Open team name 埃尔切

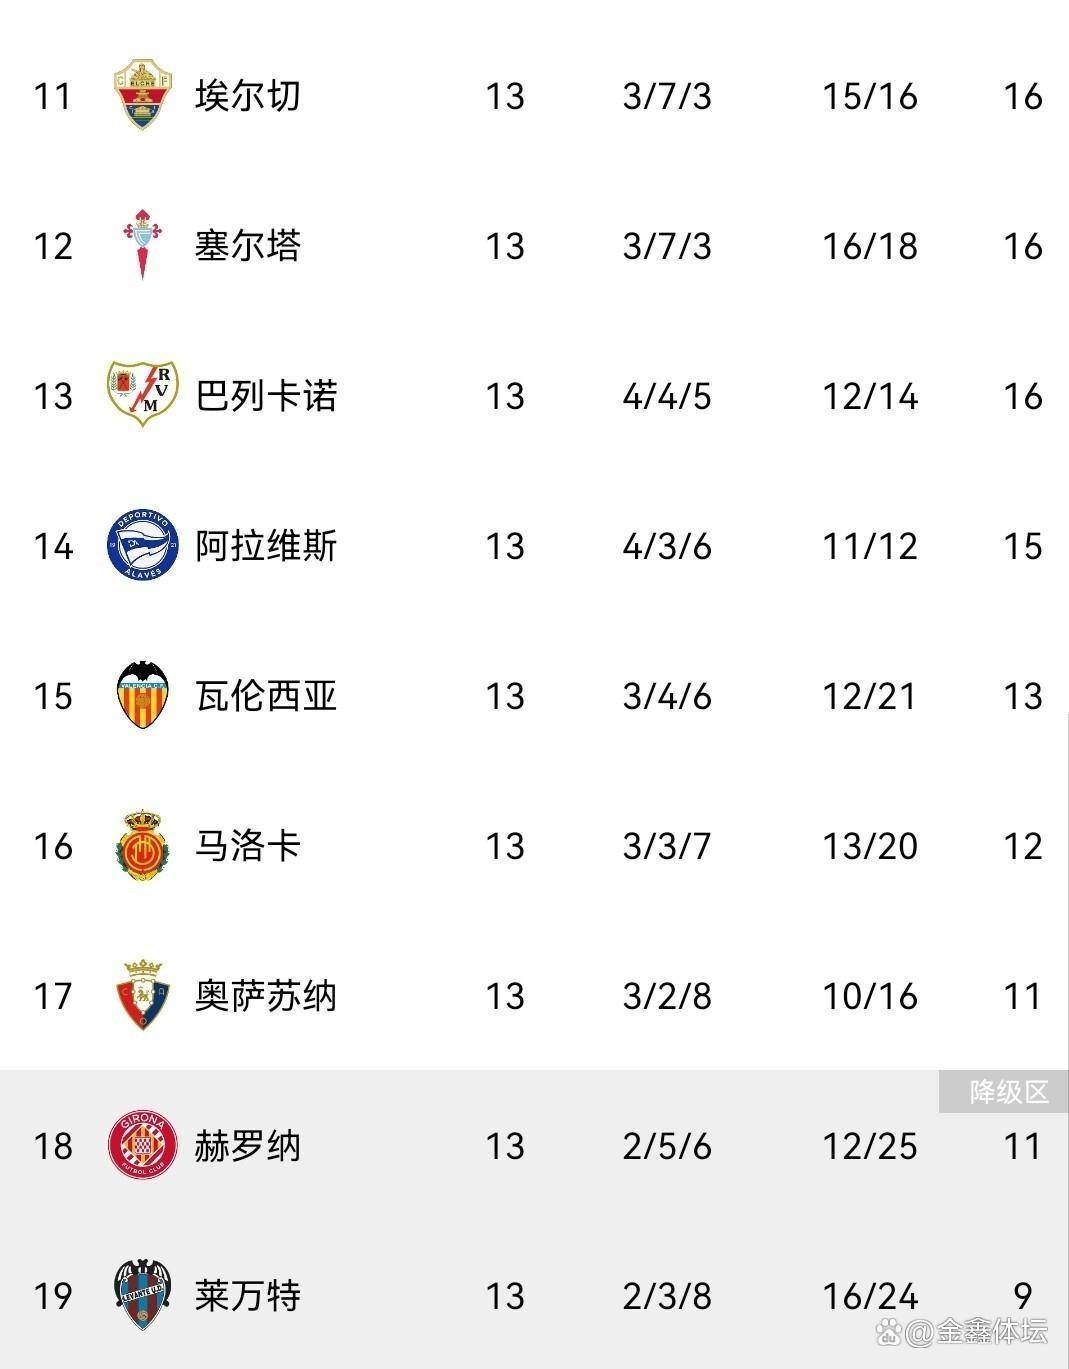tap(247, 96)
